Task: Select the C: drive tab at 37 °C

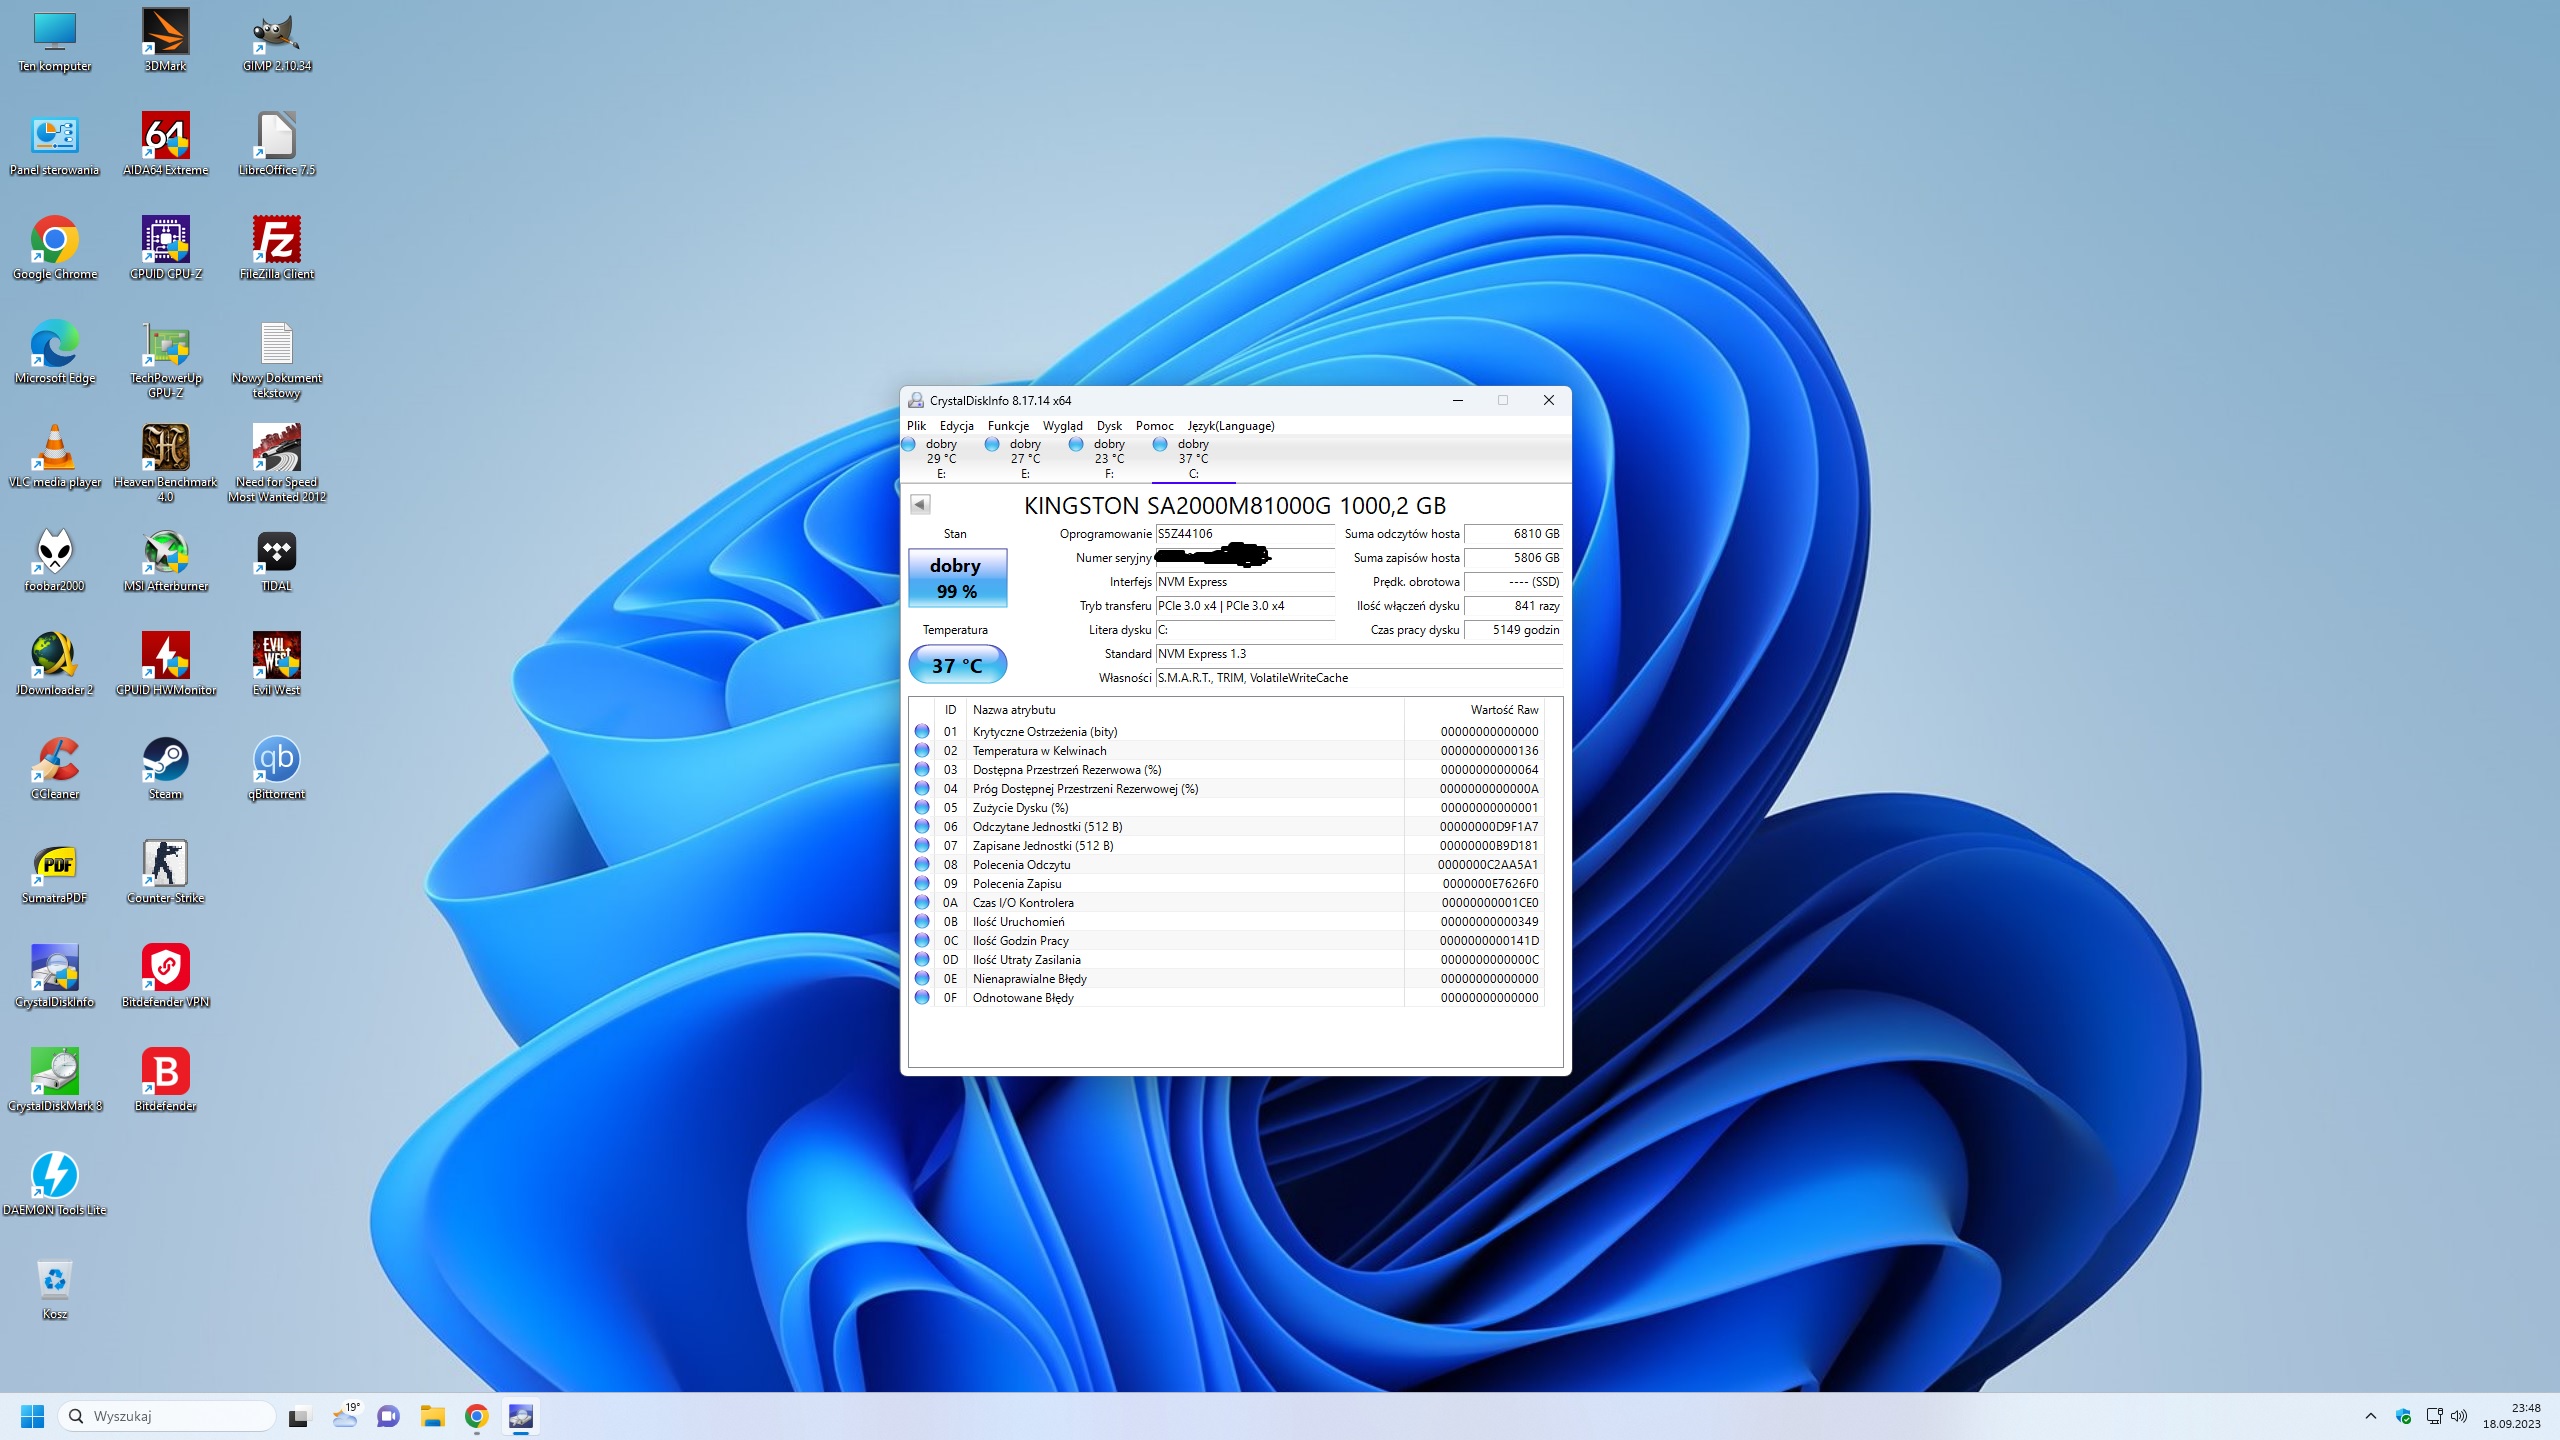Action: (x=1192, y=458)
